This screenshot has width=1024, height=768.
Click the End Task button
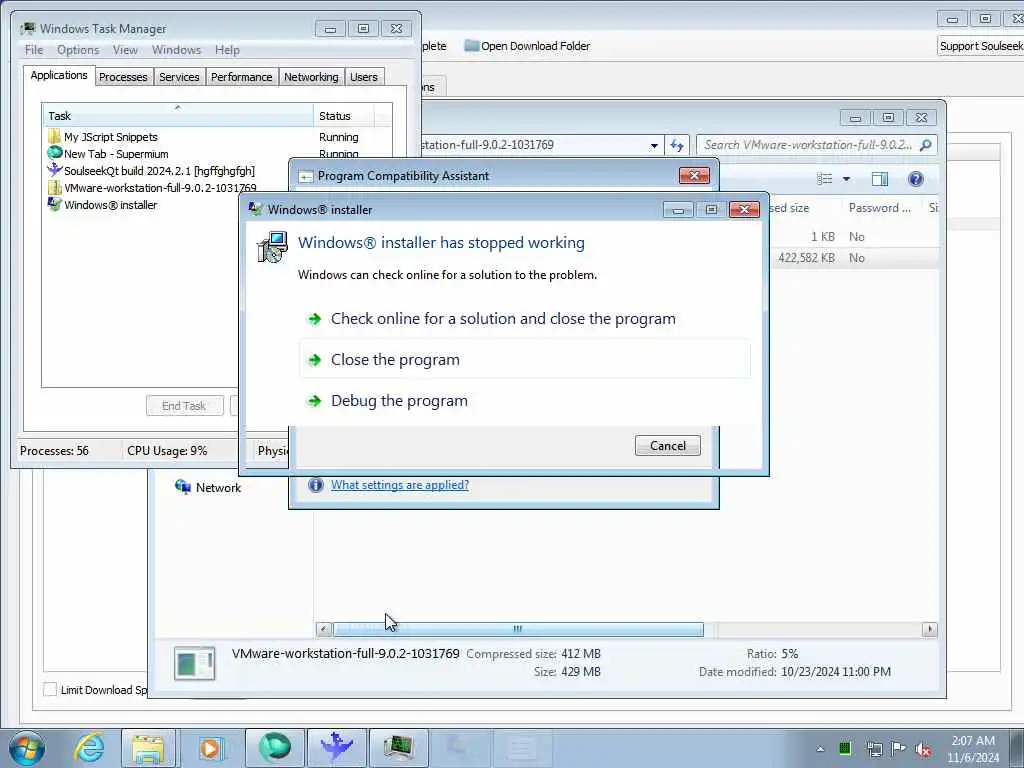pos(184,406)
